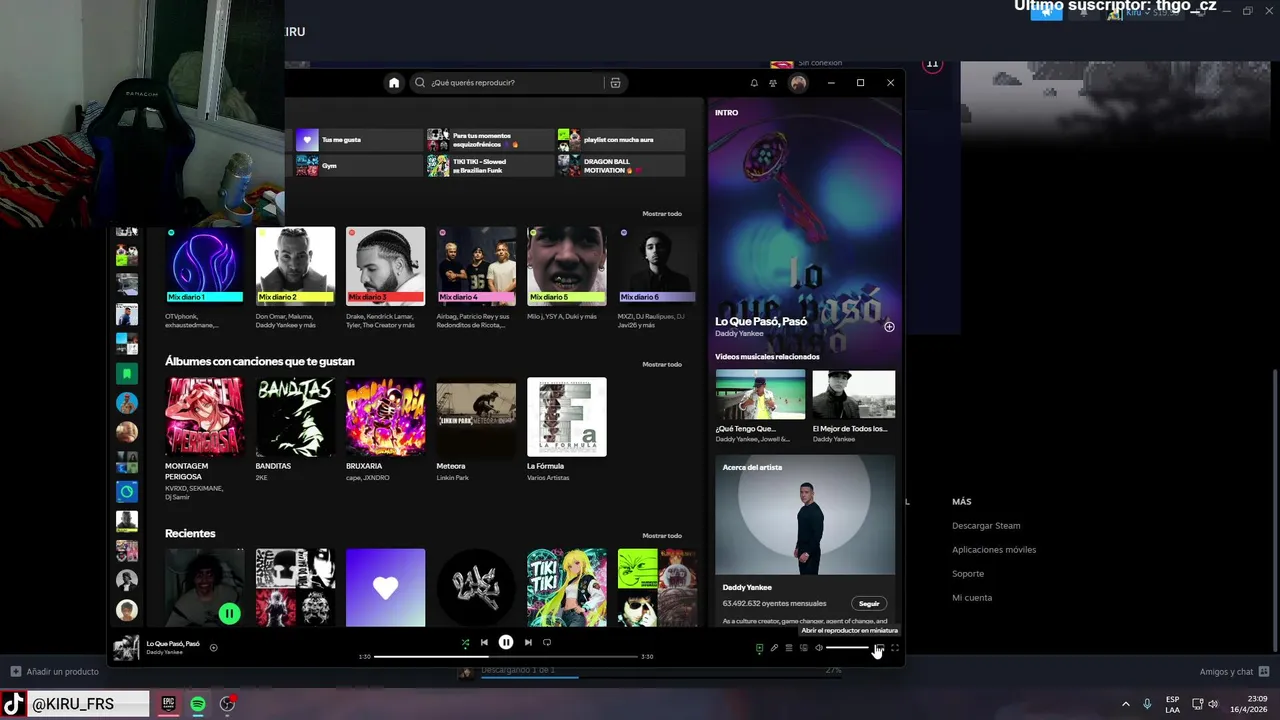This screenshot has height=720, width=1280.
Task: Seek on the song progress bar
Action: click(506, 656)
